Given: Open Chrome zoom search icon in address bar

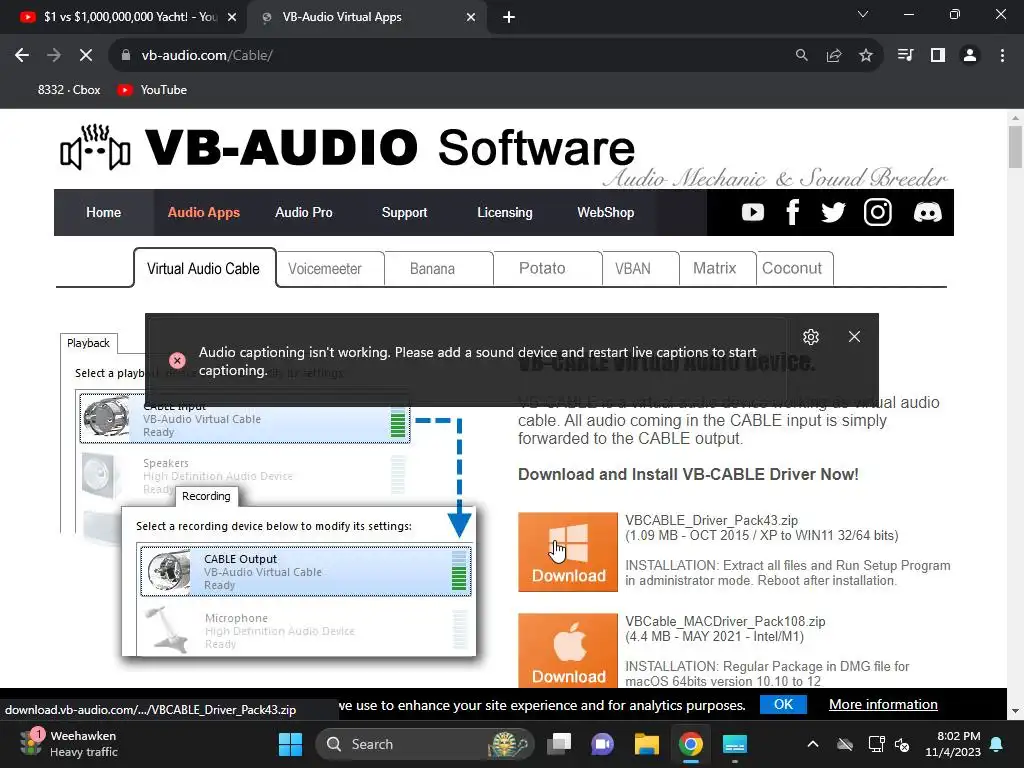Looking at the screenshot, I should click(801, 56).
